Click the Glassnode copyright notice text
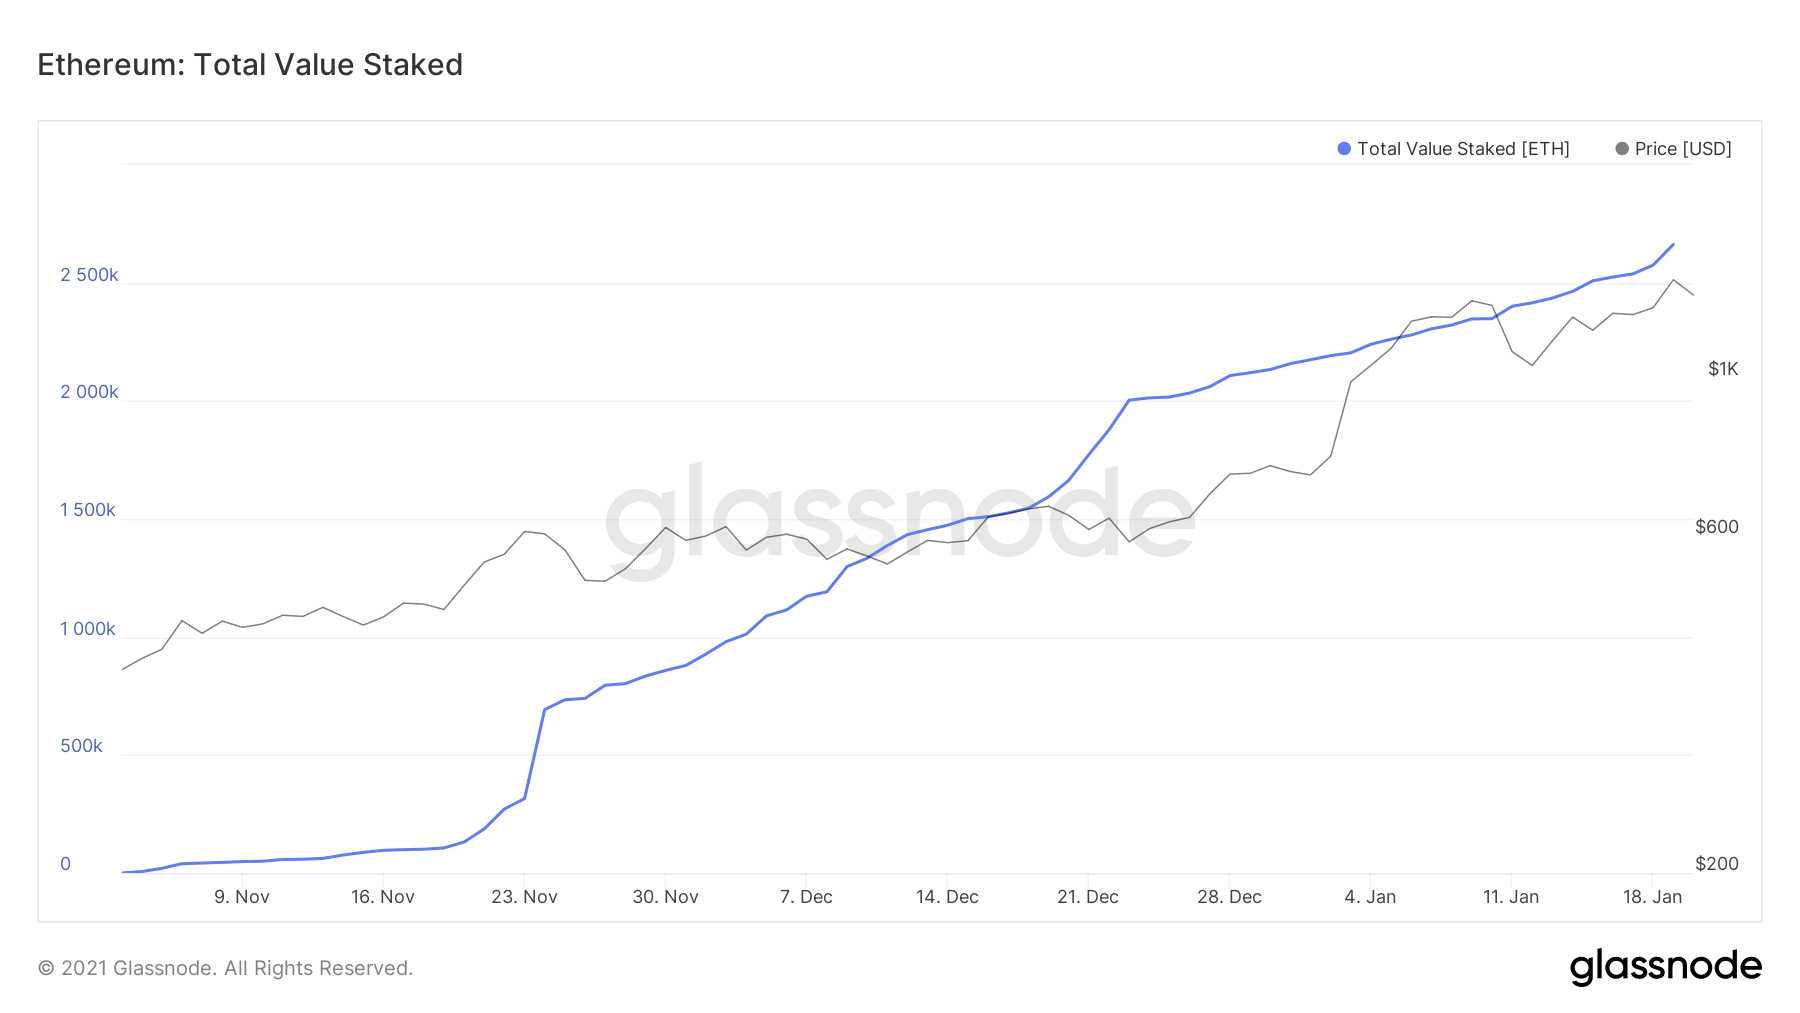The height and width of the screenshot is (1013, 1800). 225,968
